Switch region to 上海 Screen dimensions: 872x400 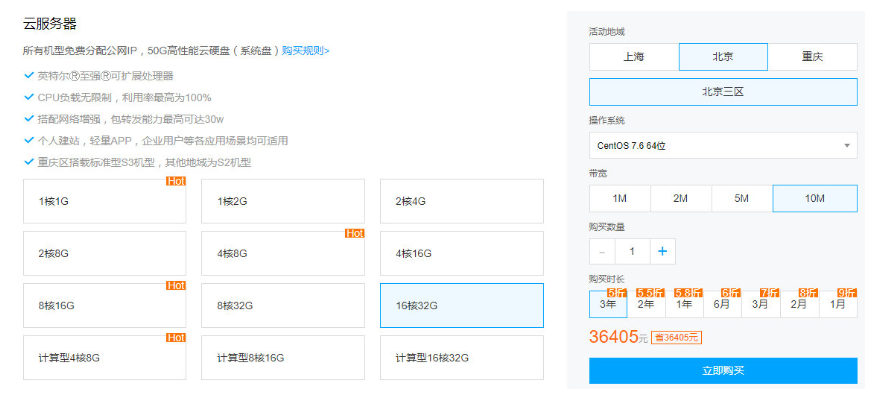(x=634, y=57)
